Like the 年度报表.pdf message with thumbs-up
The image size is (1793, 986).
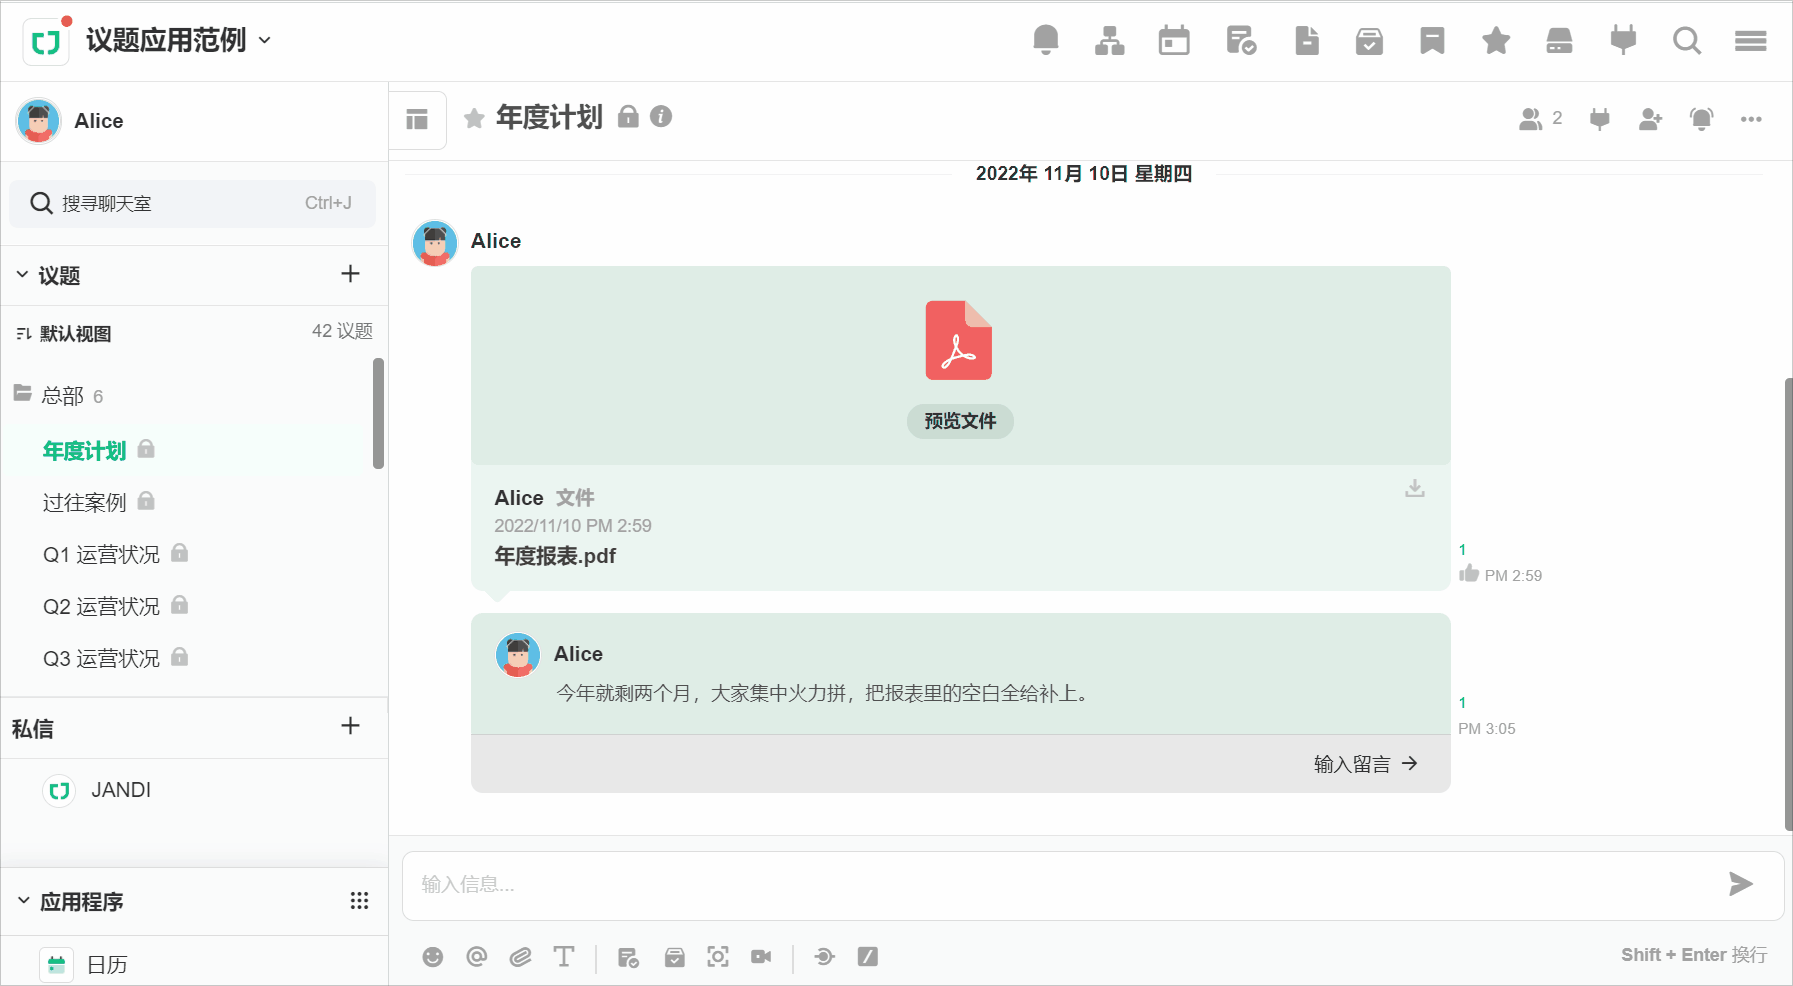click(1468, 574)
